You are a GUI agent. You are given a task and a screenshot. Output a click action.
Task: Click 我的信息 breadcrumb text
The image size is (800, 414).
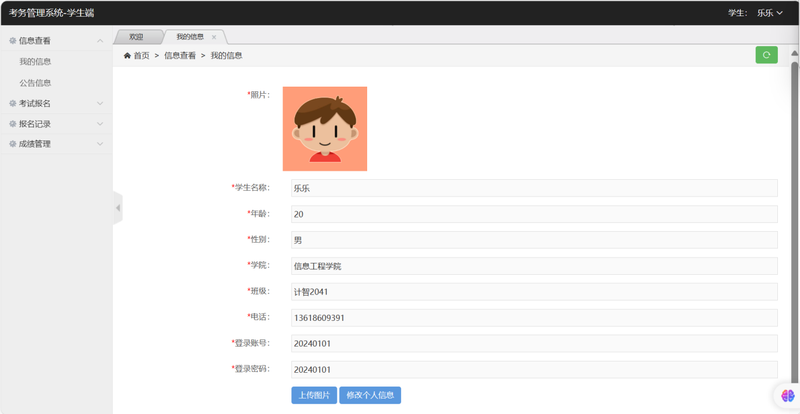[227, 56]
